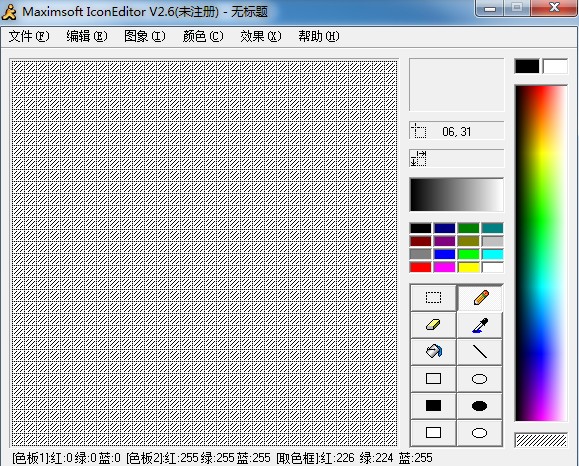Activate the Paint Bucket fill tool

point(433,352)
